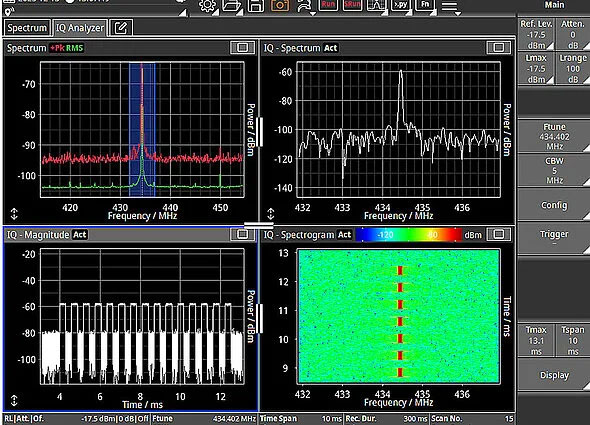The width and height of the screenshot is (590, 425).
Task: Click the IQ - Magnitude panel title
Action: 38,235
